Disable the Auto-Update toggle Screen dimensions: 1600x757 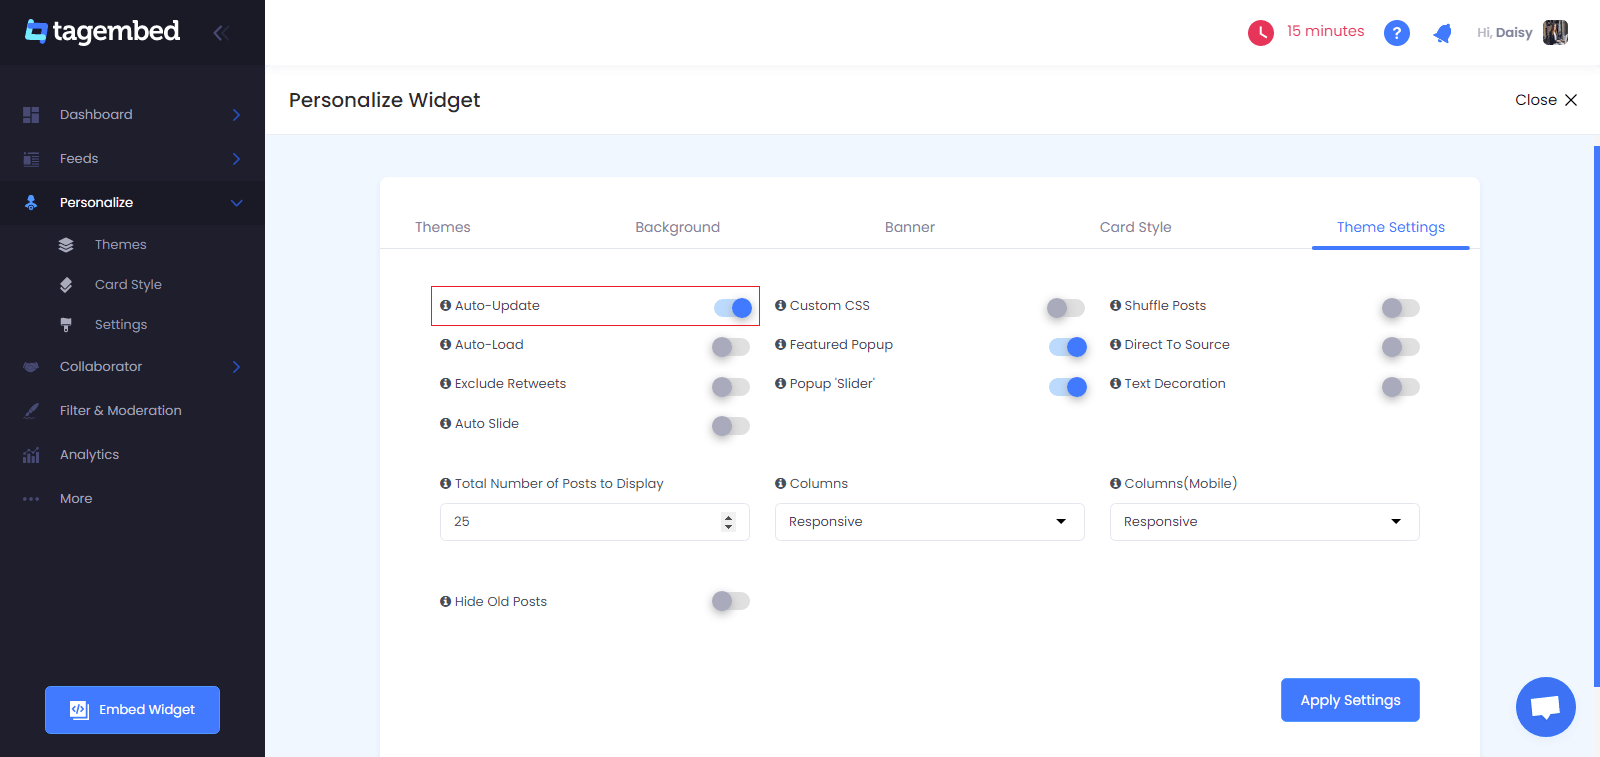tap(732, 308)
